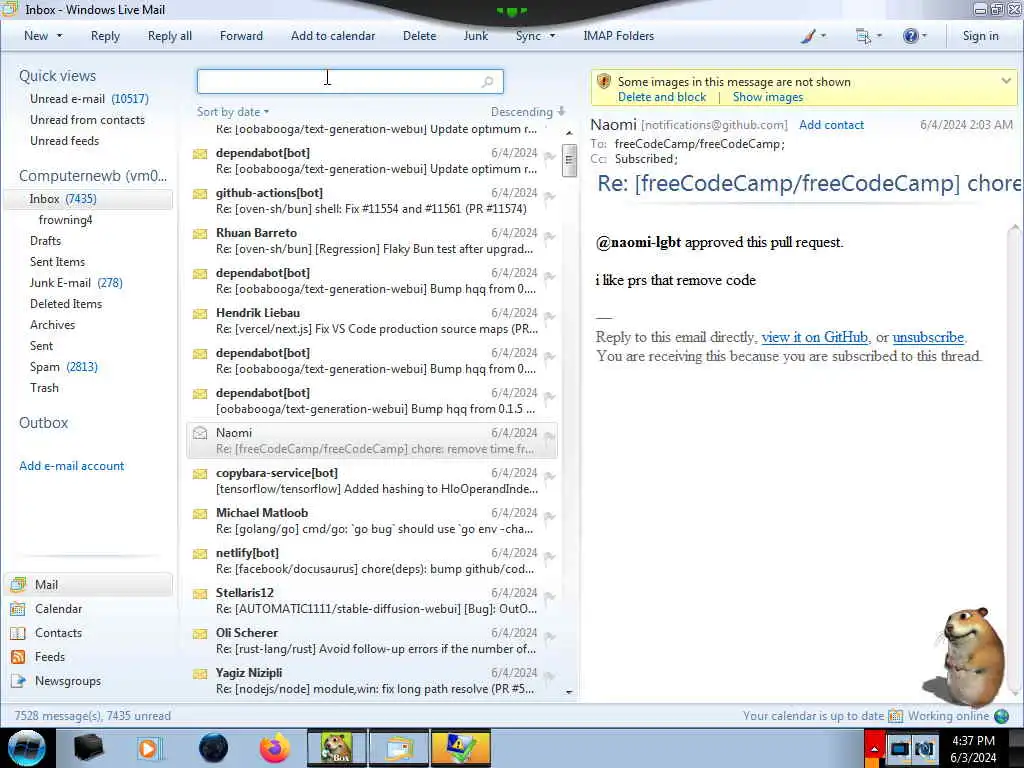Flag the Rhuan Barreto message

549,237
